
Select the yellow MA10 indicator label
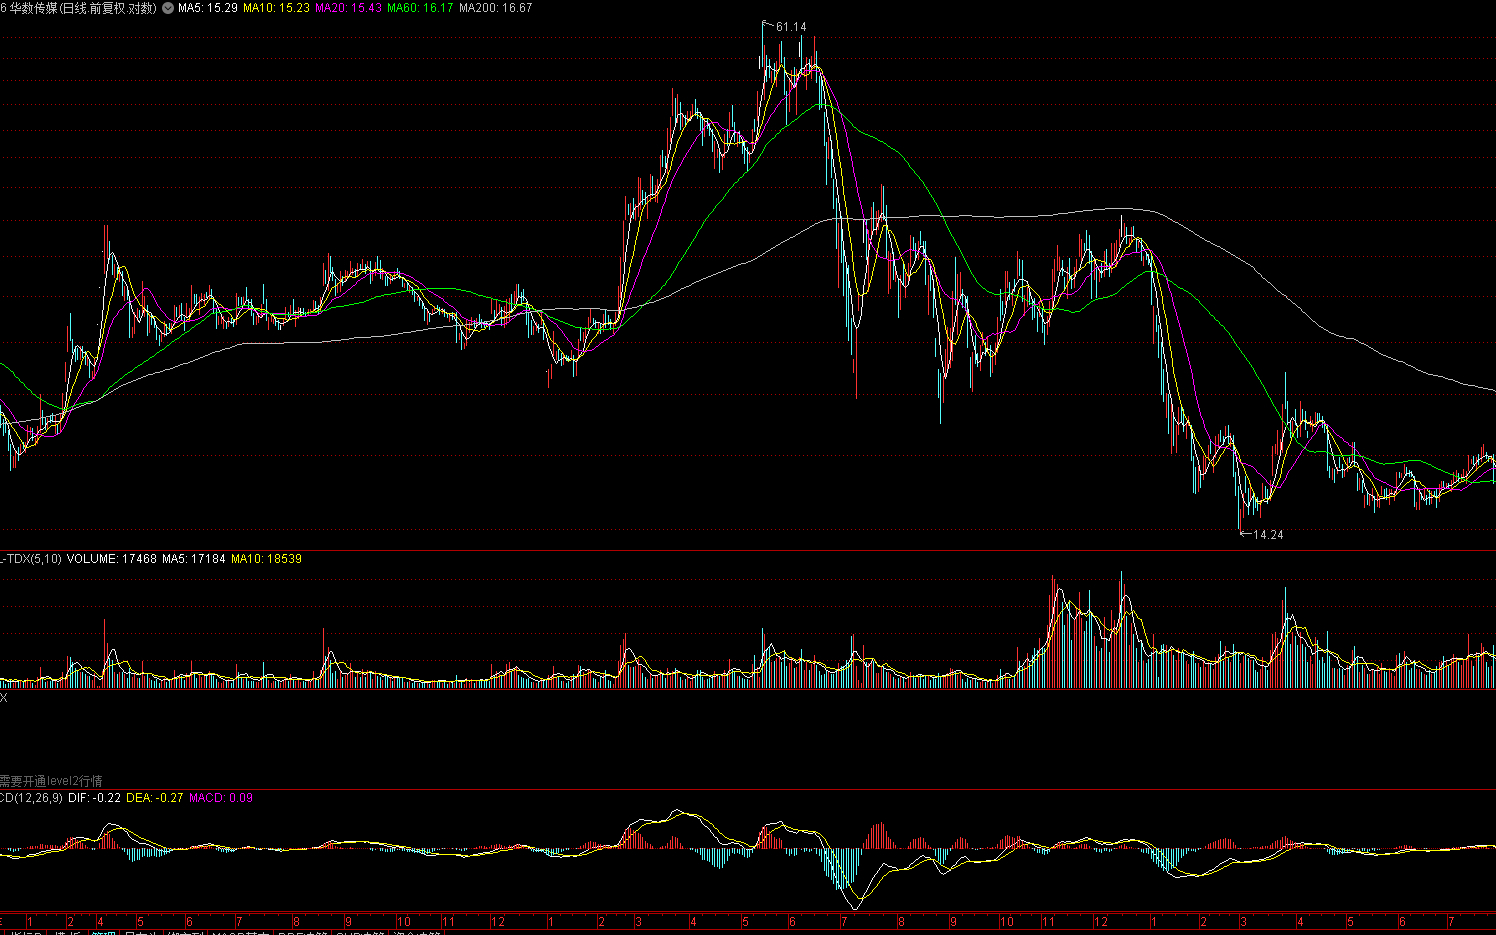[x=276, y=8]
